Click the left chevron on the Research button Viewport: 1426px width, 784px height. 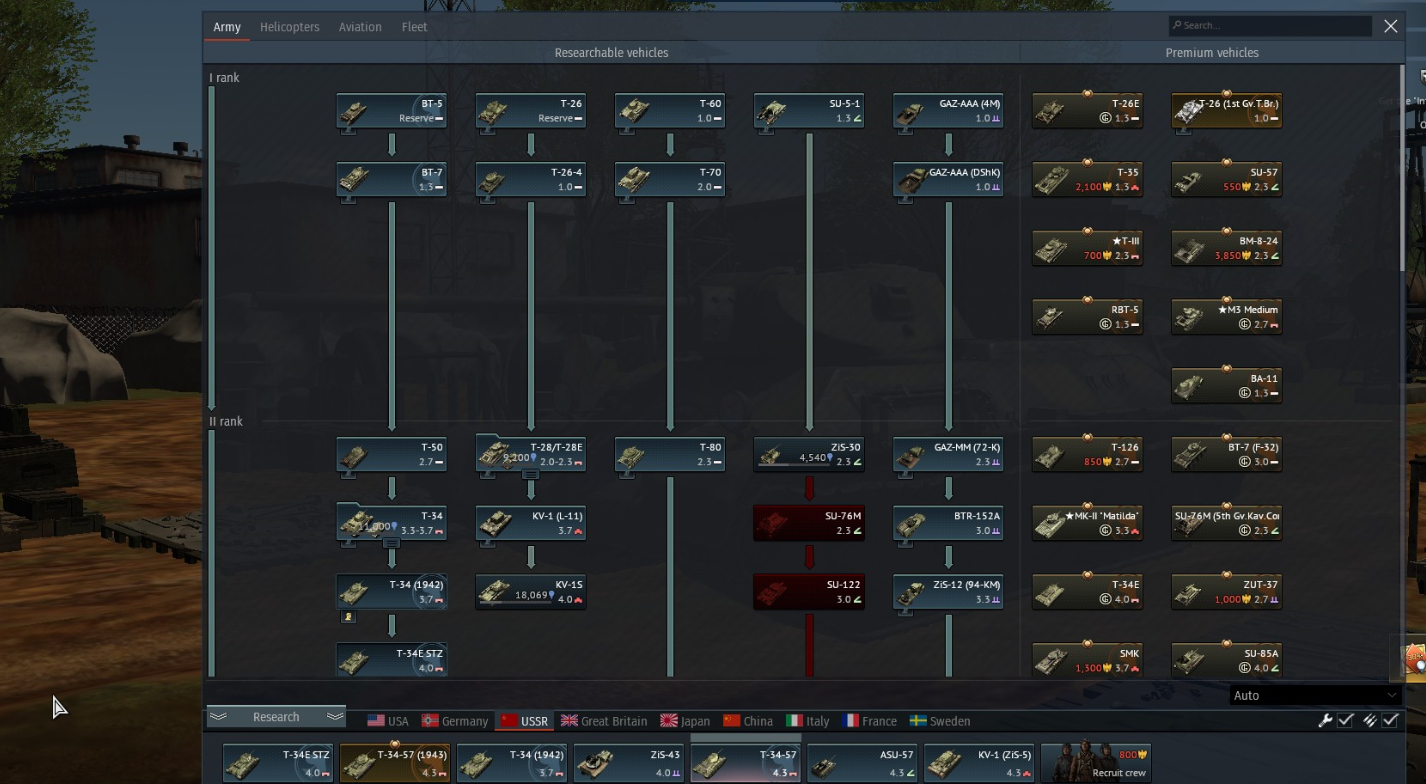(x=218, y=717)
